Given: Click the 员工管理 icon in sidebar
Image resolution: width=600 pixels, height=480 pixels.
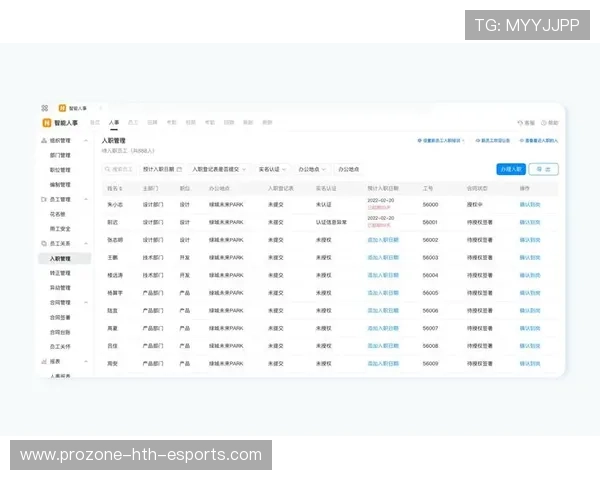Looking at the screenshot, I should 44,199.
